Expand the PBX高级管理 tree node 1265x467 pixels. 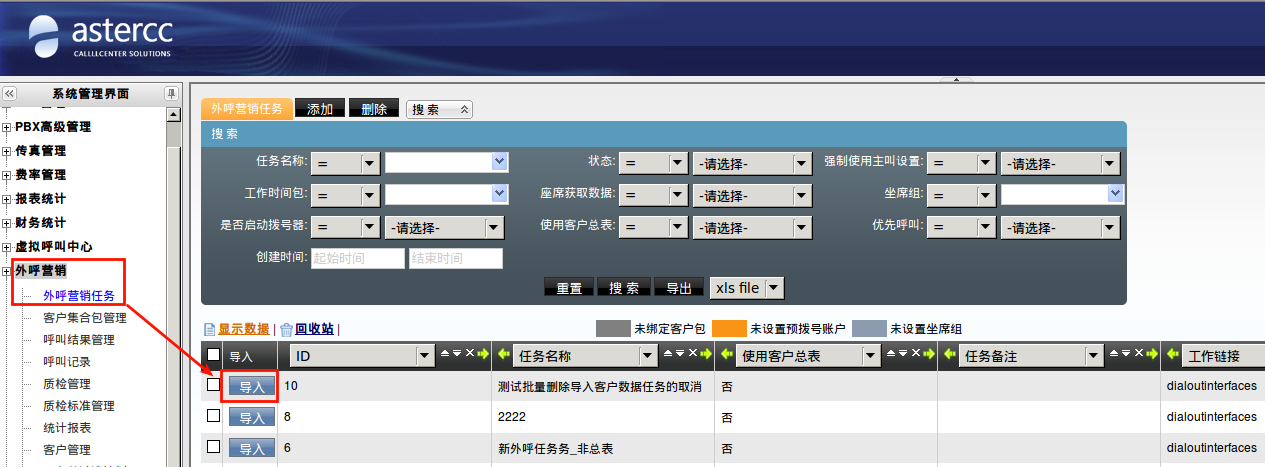tap(7, 127)
